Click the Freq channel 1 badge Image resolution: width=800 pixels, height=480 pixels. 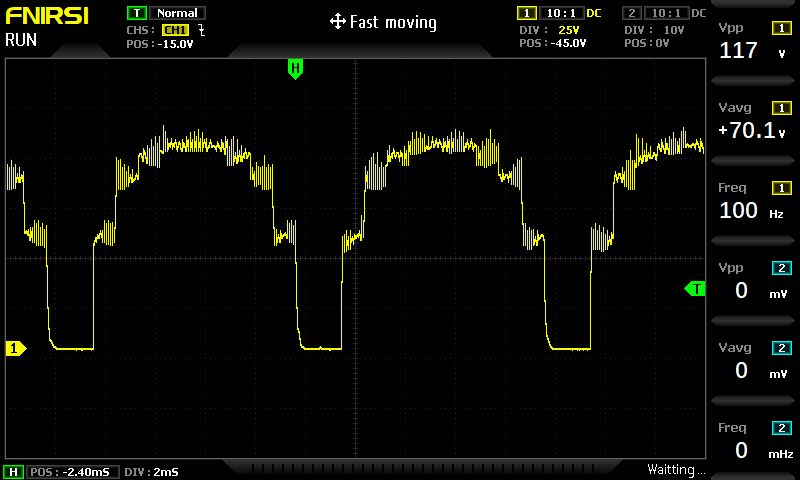pyautogui.click(x=782, y=188)
